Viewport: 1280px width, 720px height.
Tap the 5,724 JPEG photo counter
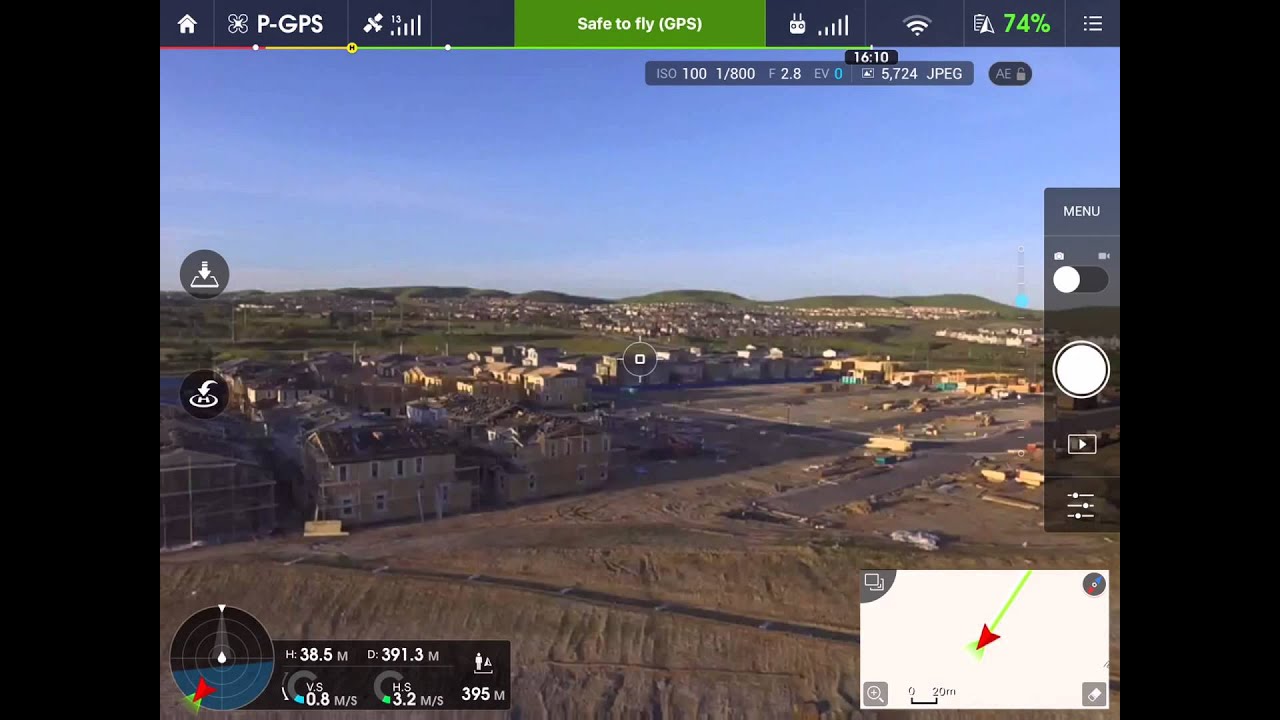(x=912, y=74)
